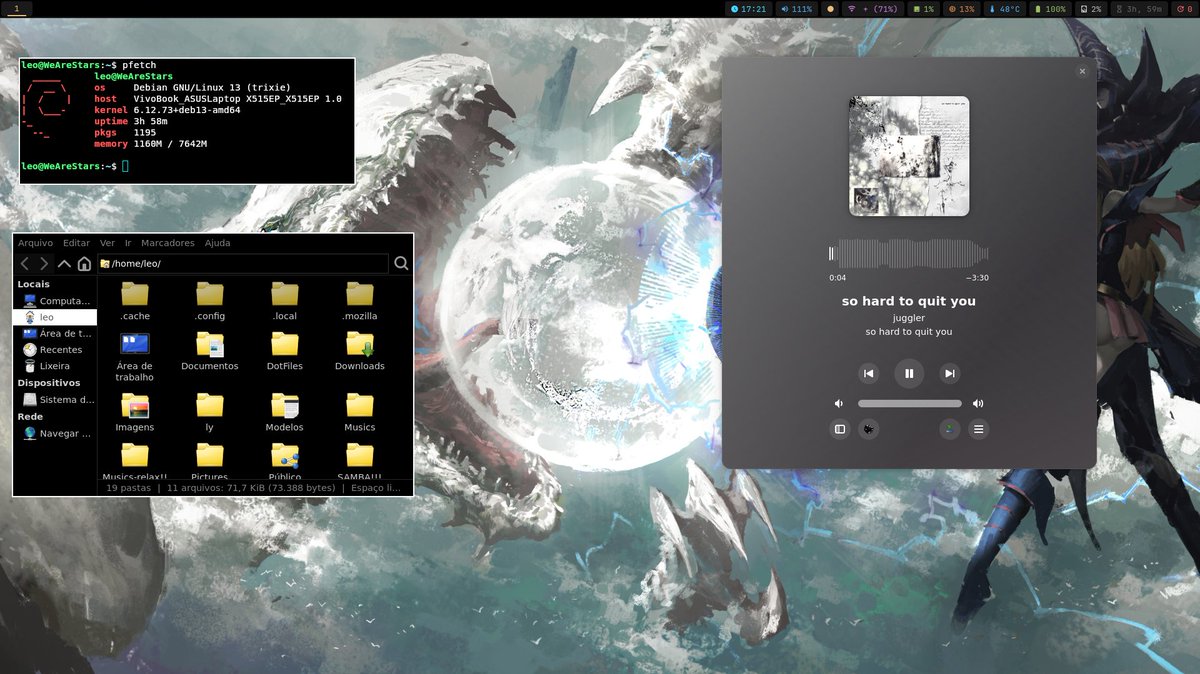Click workspace 1 indicator in top bar
Screen dimensions: 1200x674
pyautogui.click(x=17, y=8)
